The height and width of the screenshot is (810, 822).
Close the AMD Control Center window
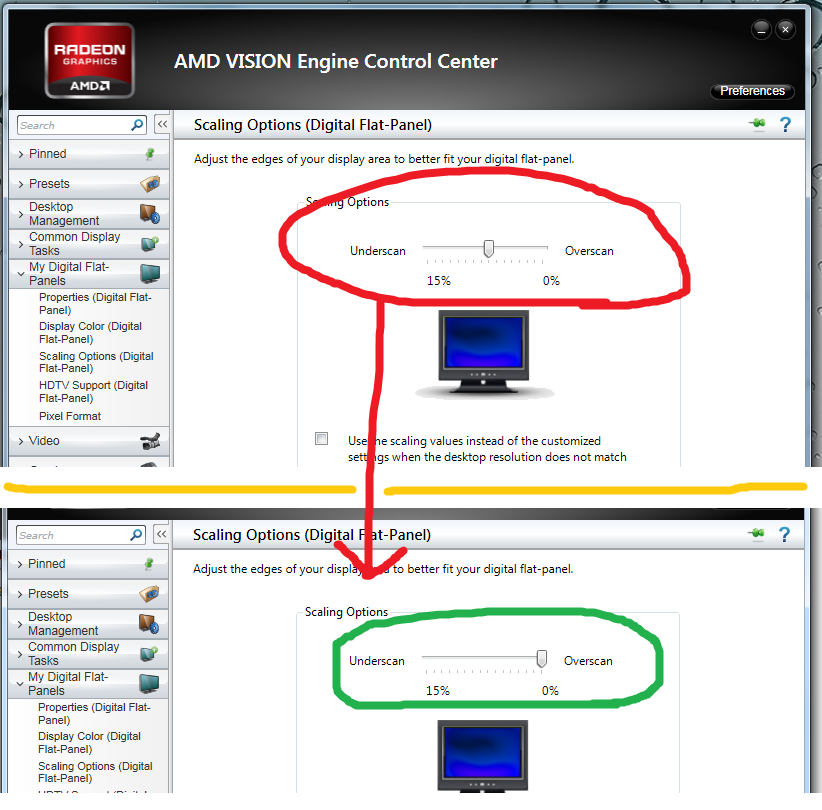[785, 30]
